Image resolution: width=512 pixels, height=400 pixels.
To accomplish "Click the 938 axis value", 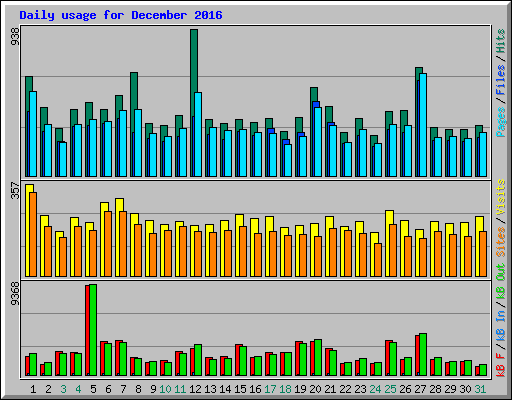I will click(x=15, y=36).
